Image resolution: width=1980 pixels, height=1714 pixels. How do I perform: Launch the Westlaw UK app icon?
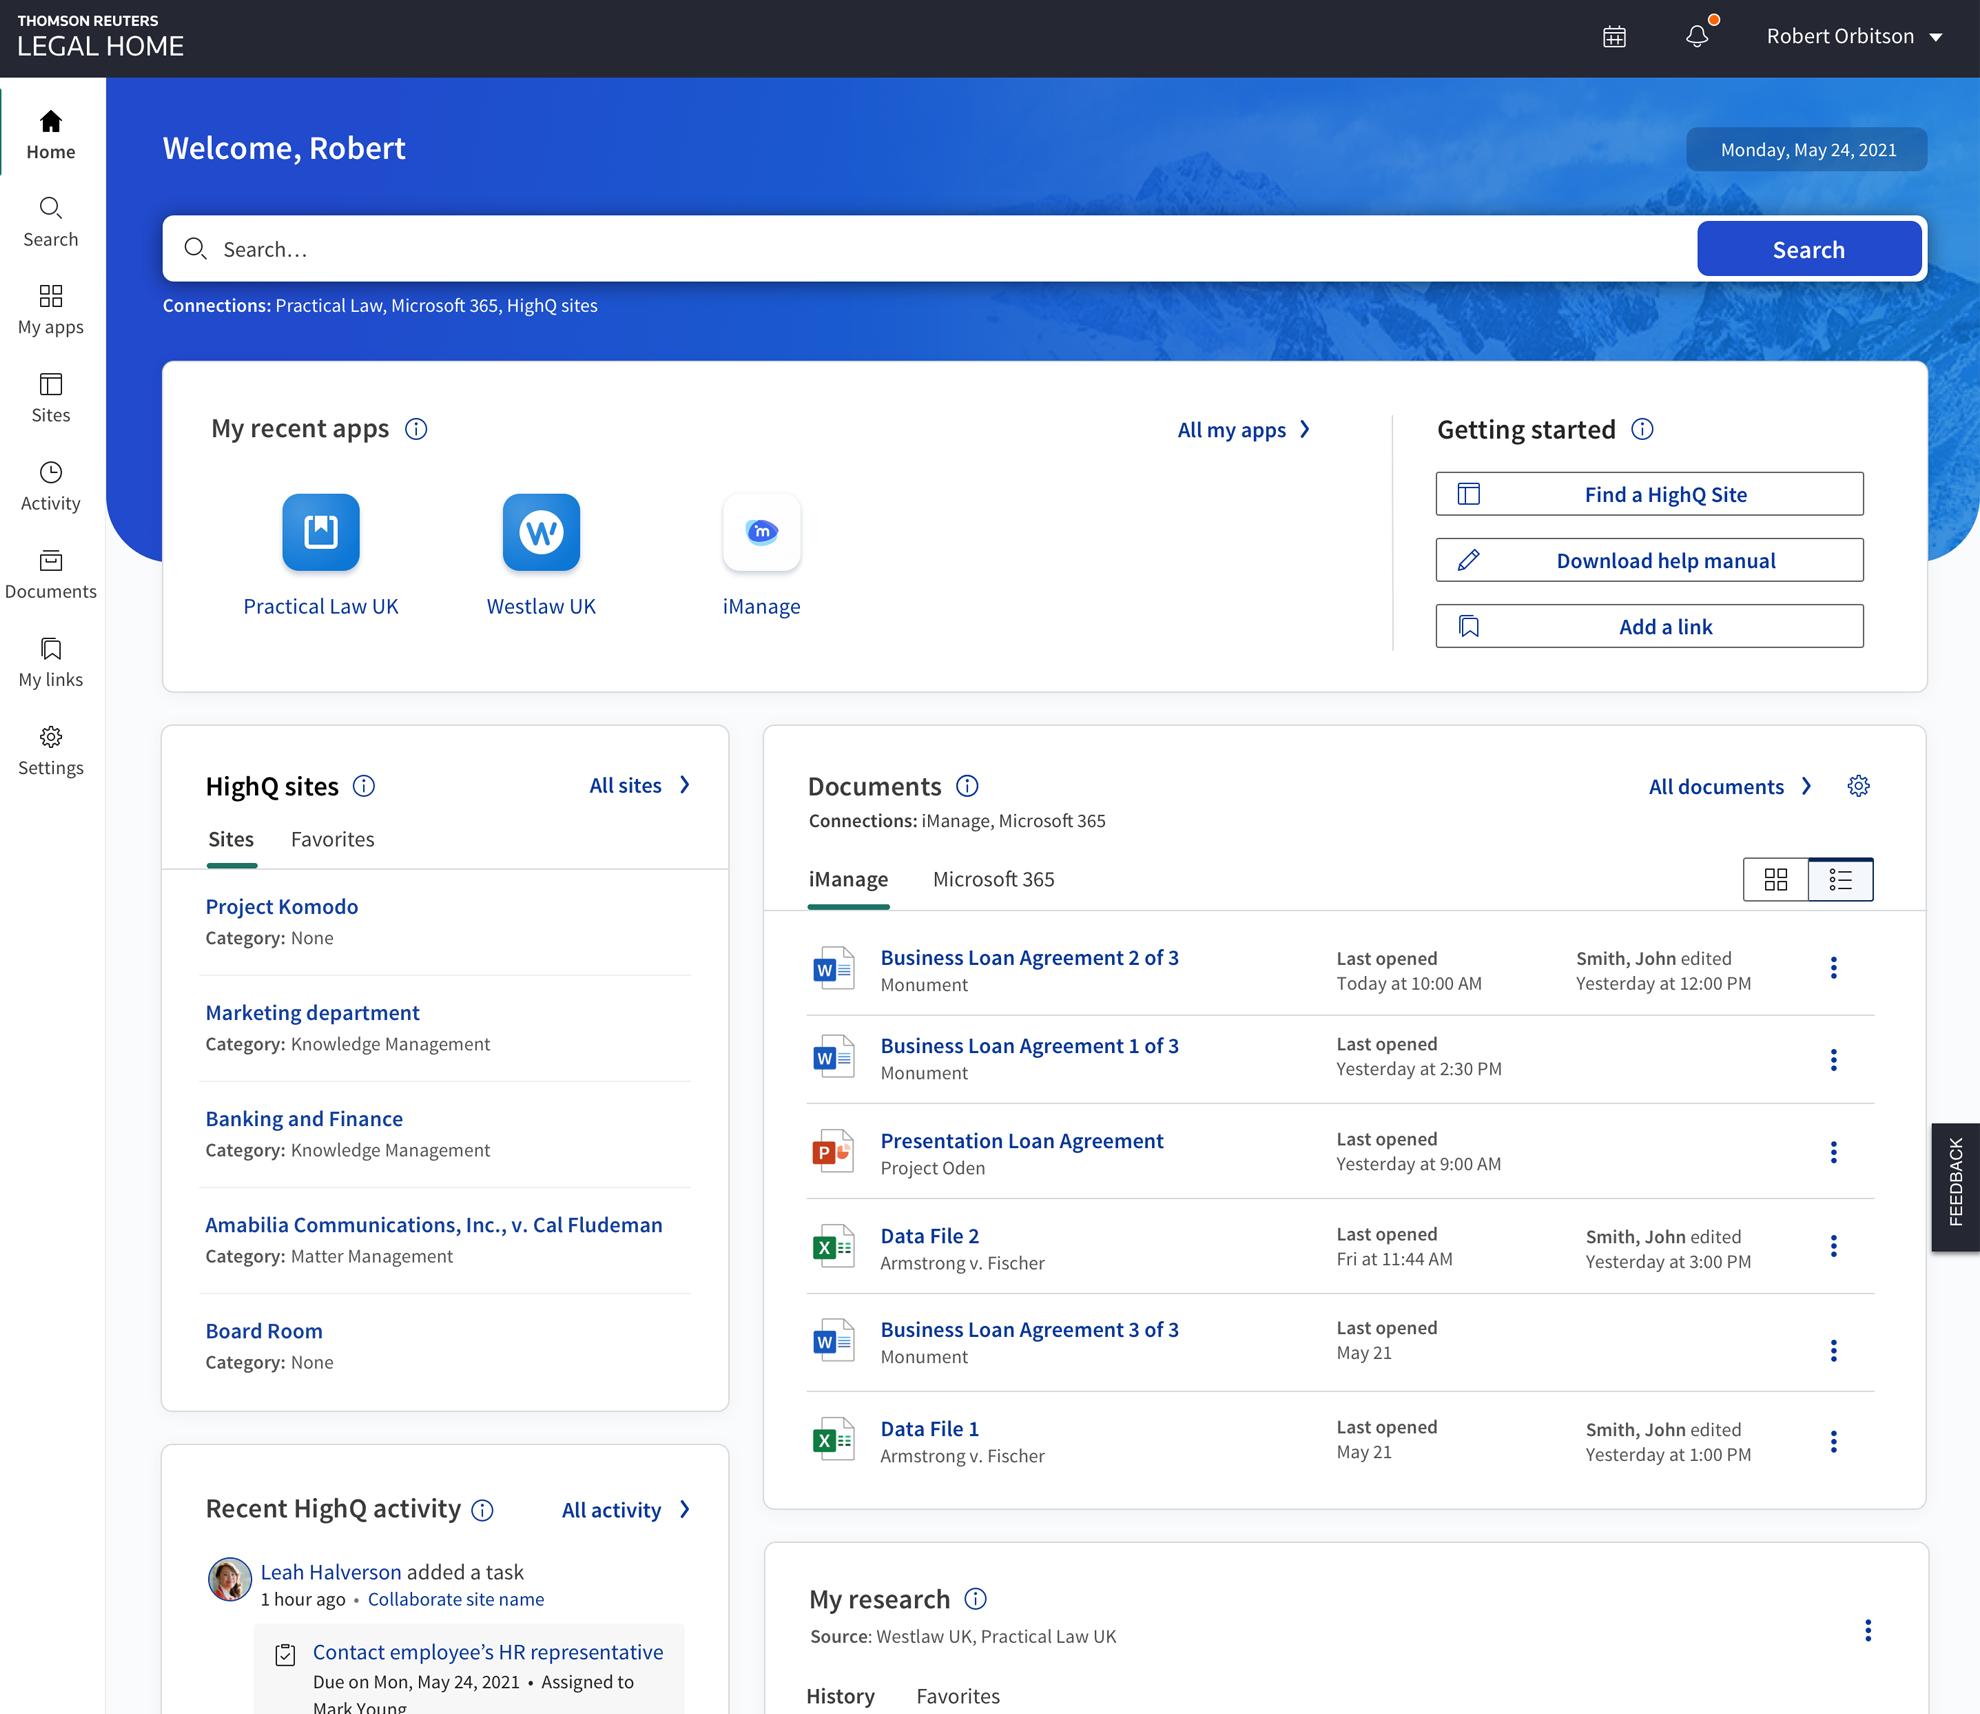[541, 532]
